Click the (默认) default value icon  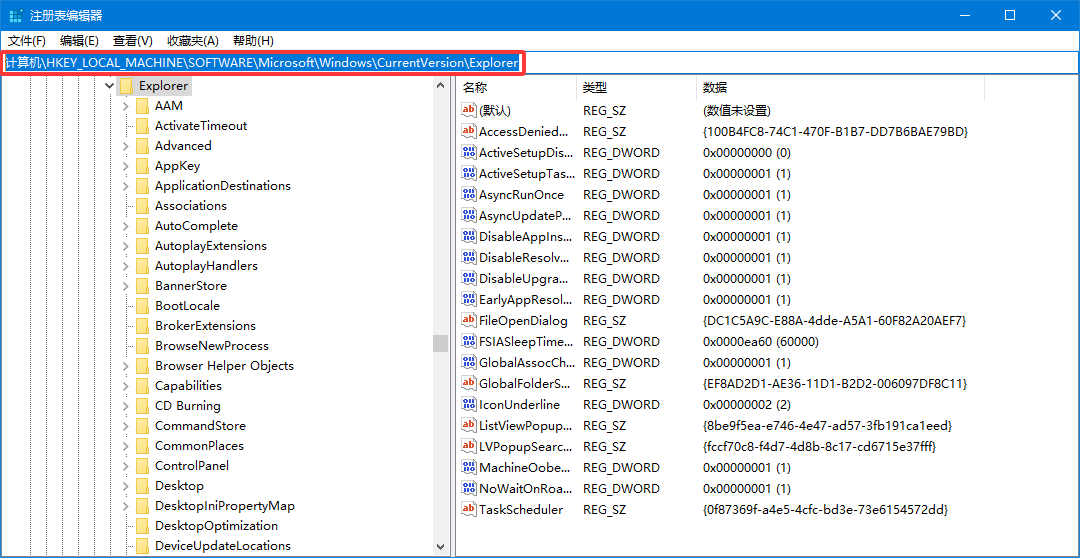click(468, 110)
